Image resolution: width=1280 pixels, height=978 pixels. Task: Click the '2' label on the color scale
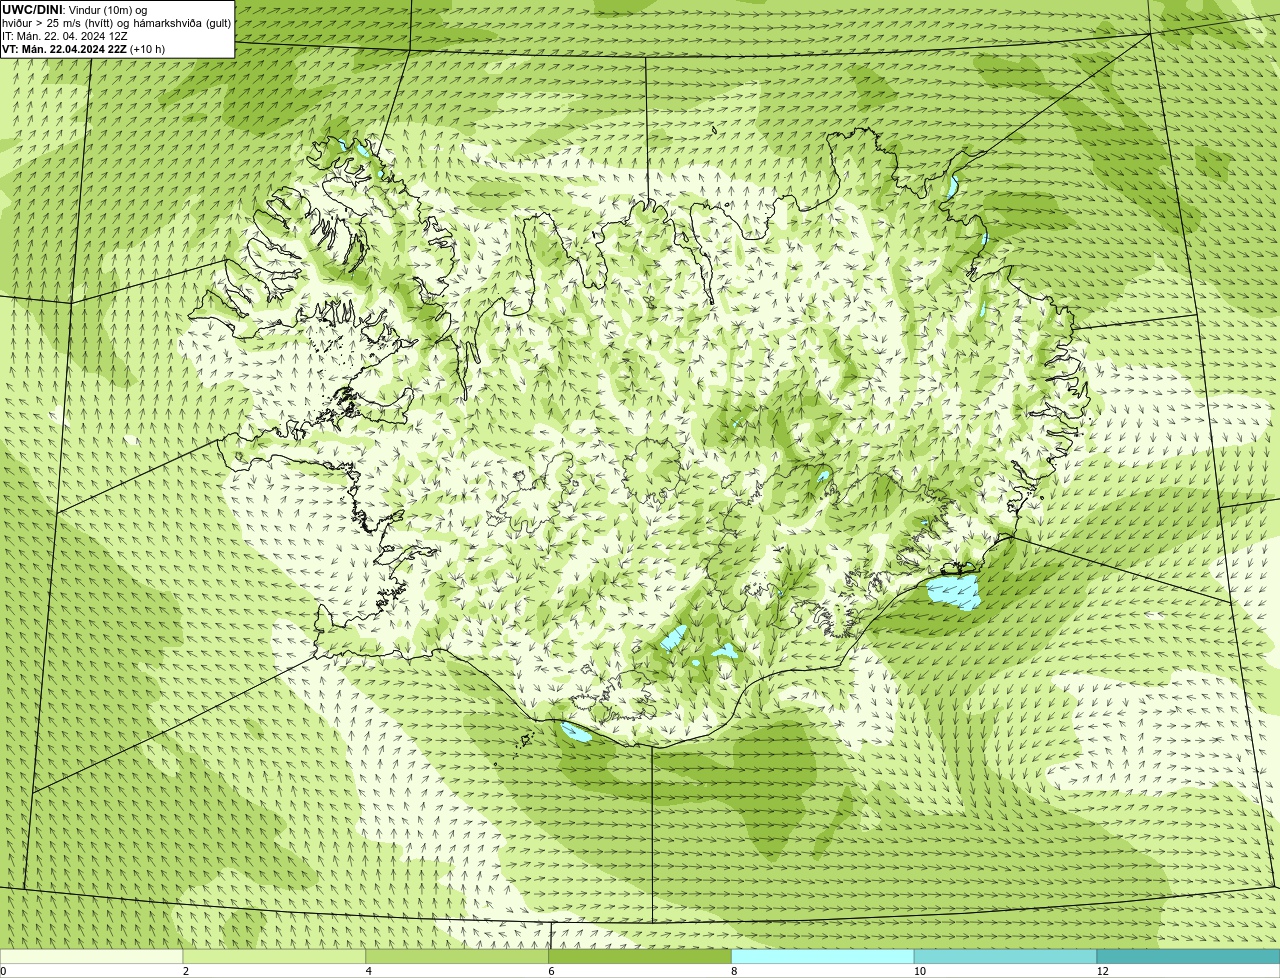click(x=186, y=971)
